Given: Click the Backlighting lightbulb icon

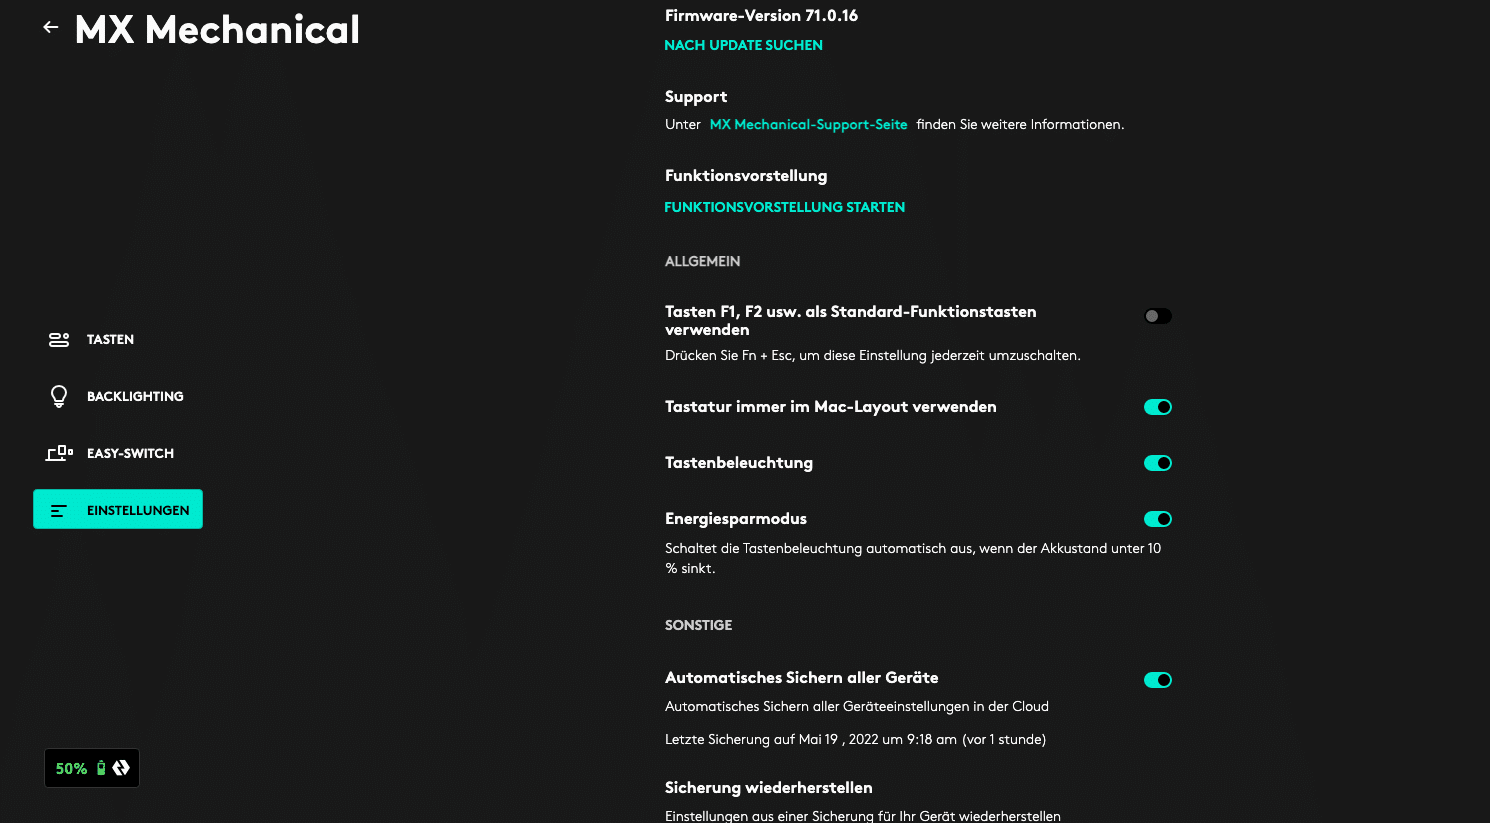Looking at the screenshot, I should 59,396.
